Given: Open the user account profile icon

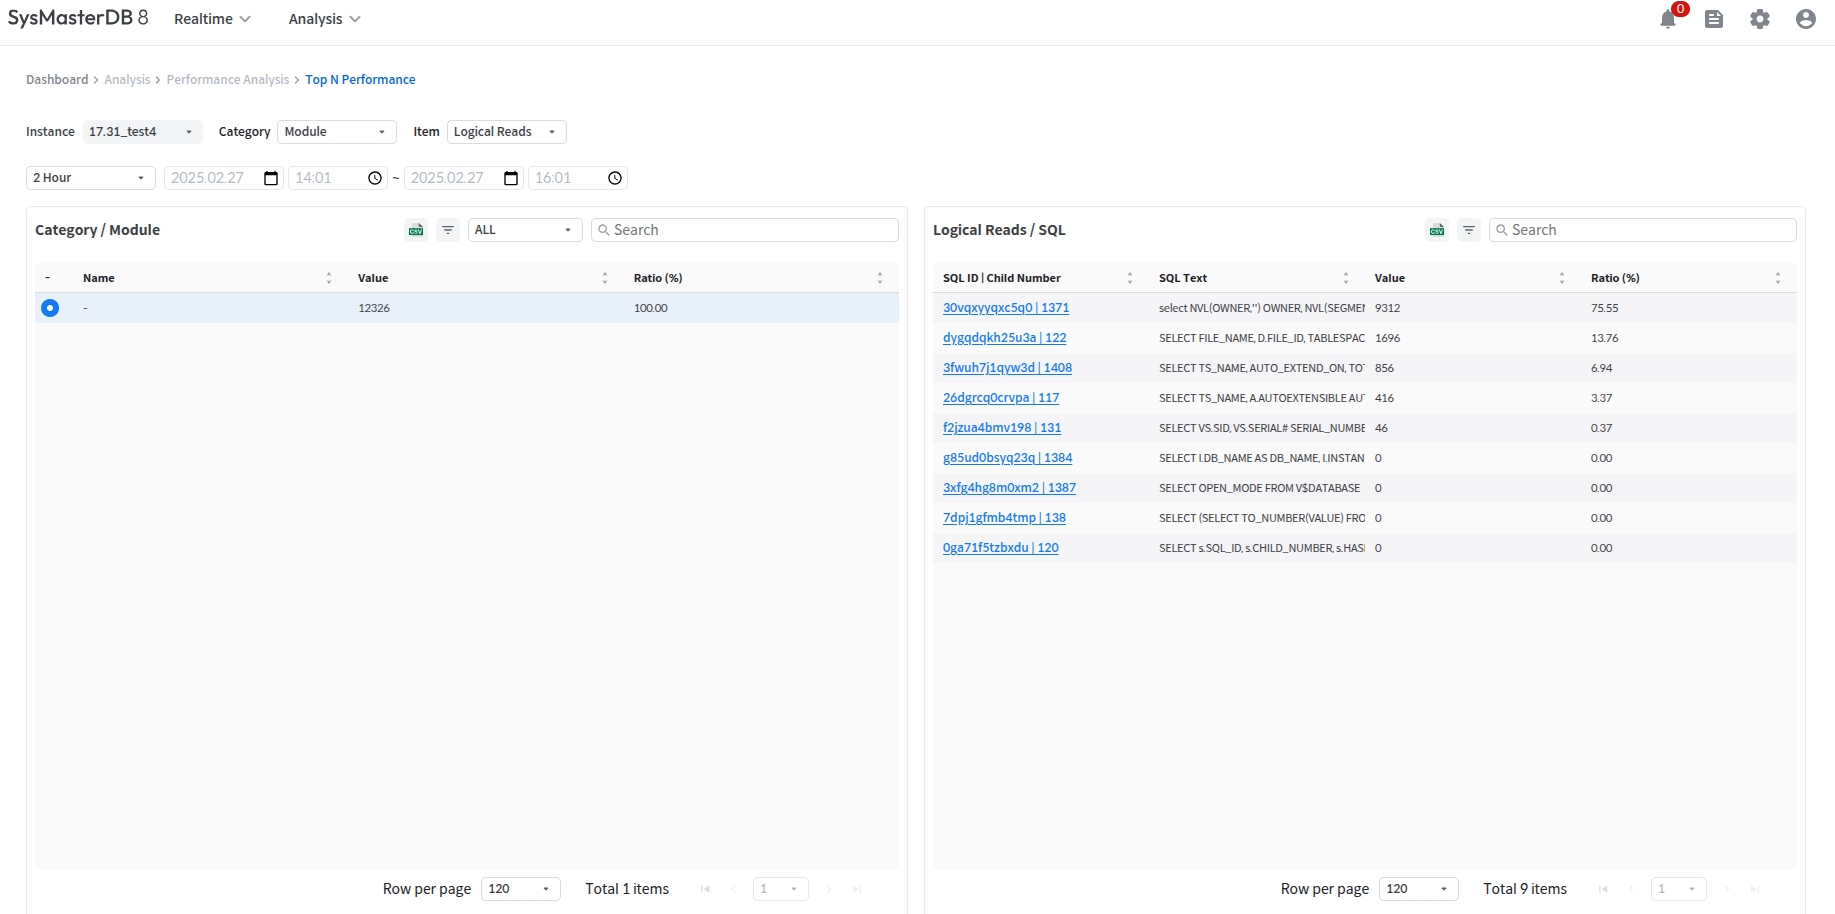Looking at the screenshot, I should (x=1805, y=19).
